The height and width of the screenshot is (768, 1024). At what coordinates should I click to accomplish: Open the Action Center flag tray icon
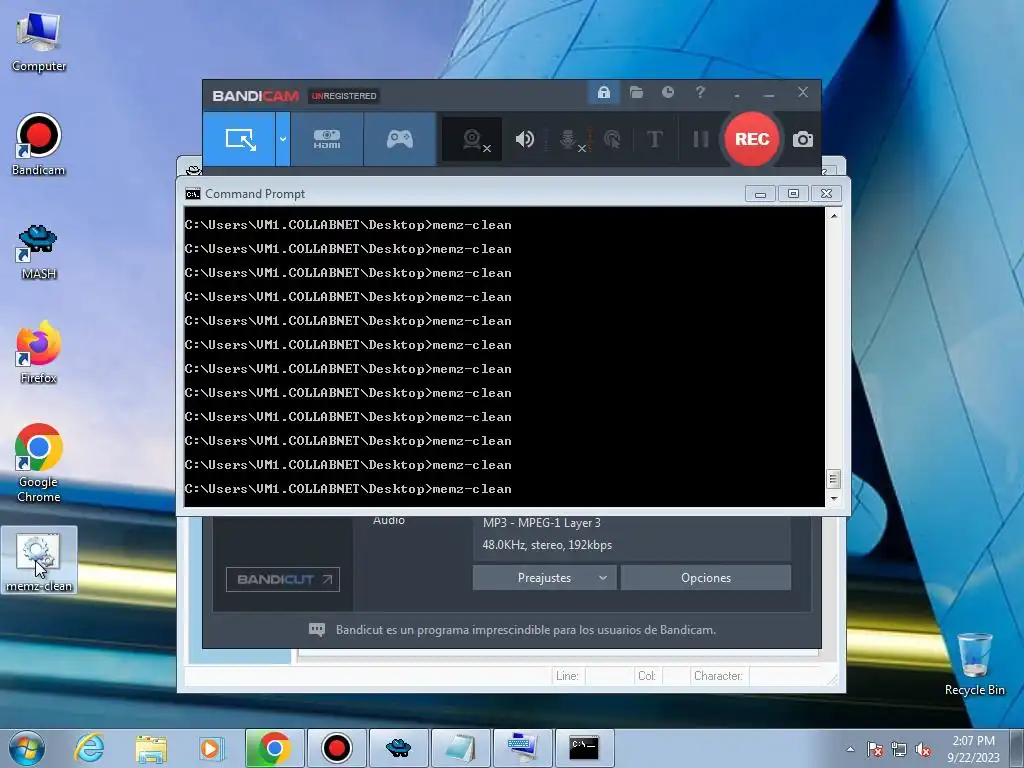click(875, 749)
